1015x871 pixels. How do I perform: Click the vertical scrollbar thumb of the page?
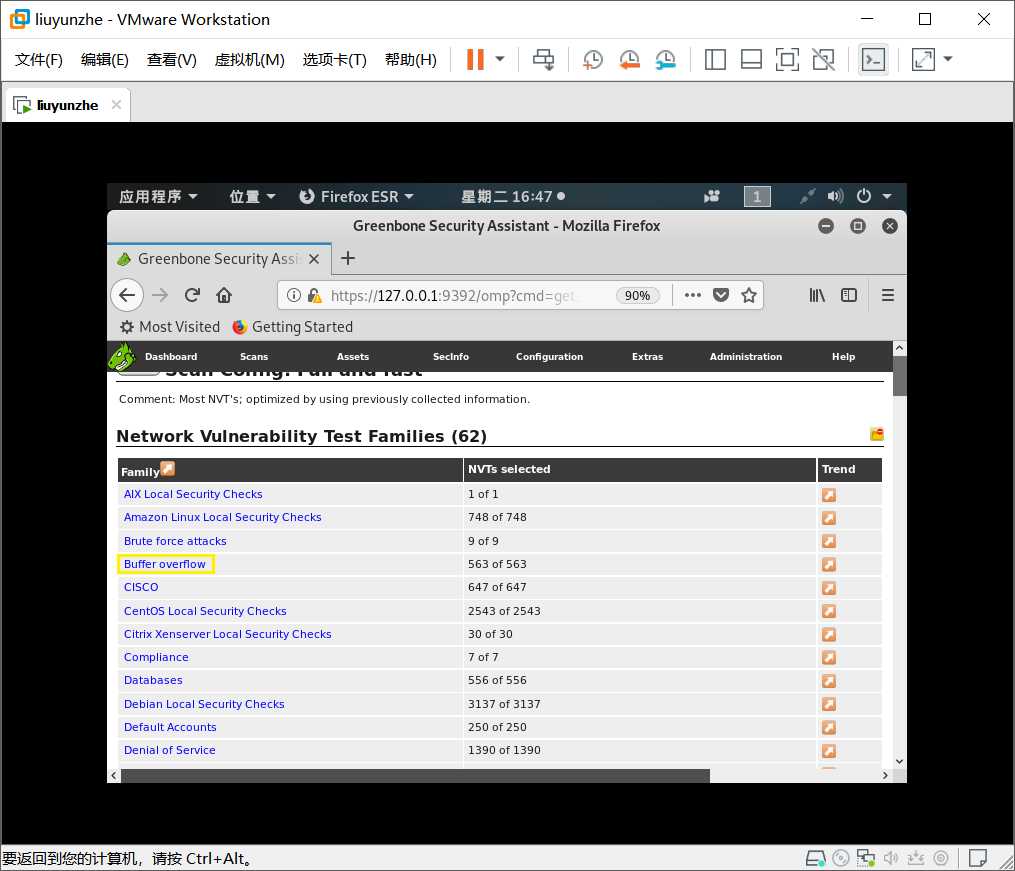[899, 375]
